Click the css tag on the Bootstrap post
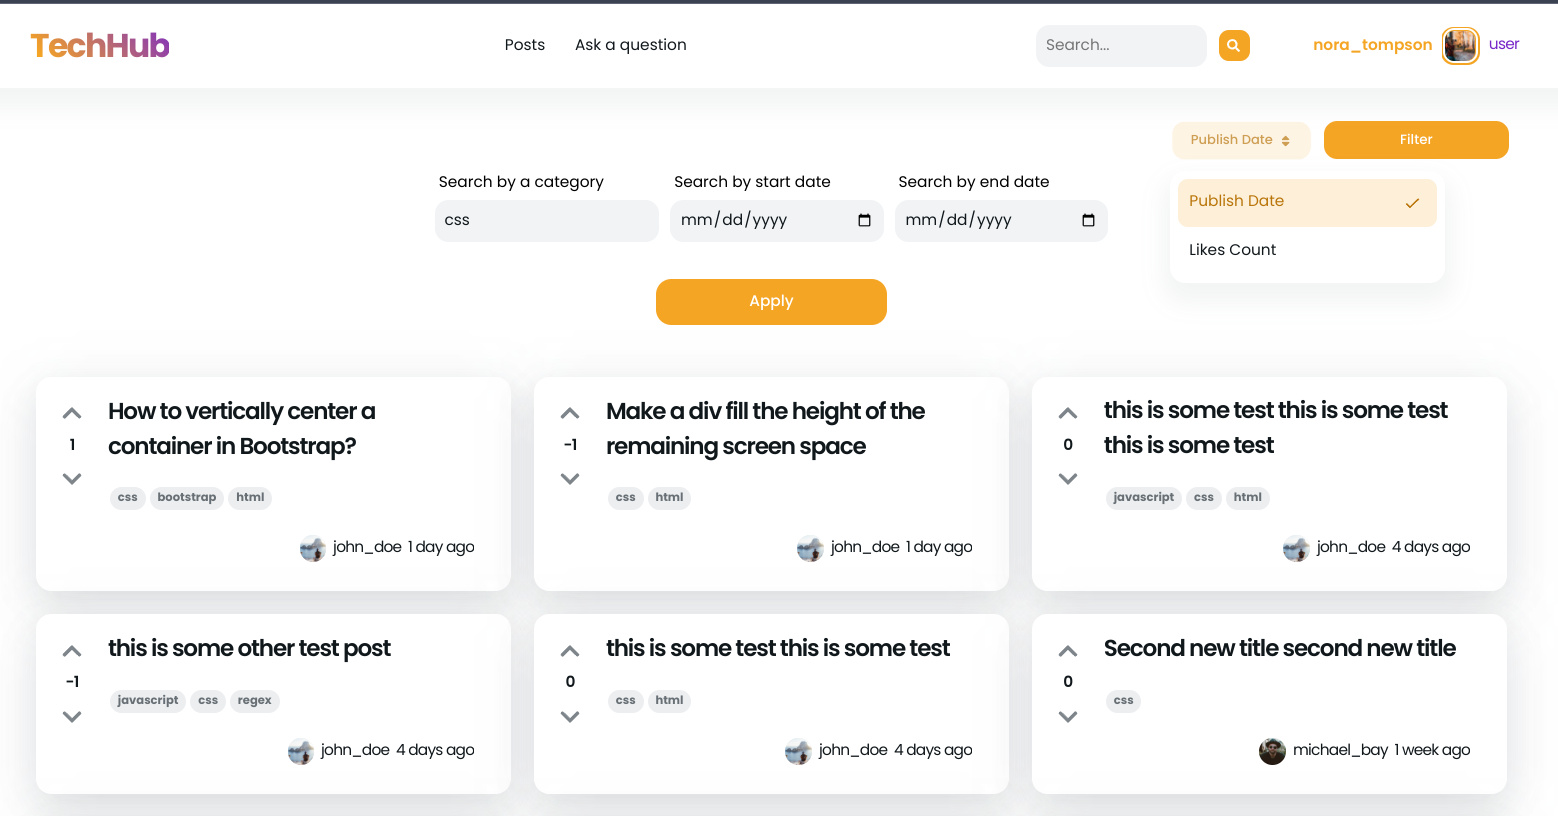The image size is (1558, 816). click(127, 497)
